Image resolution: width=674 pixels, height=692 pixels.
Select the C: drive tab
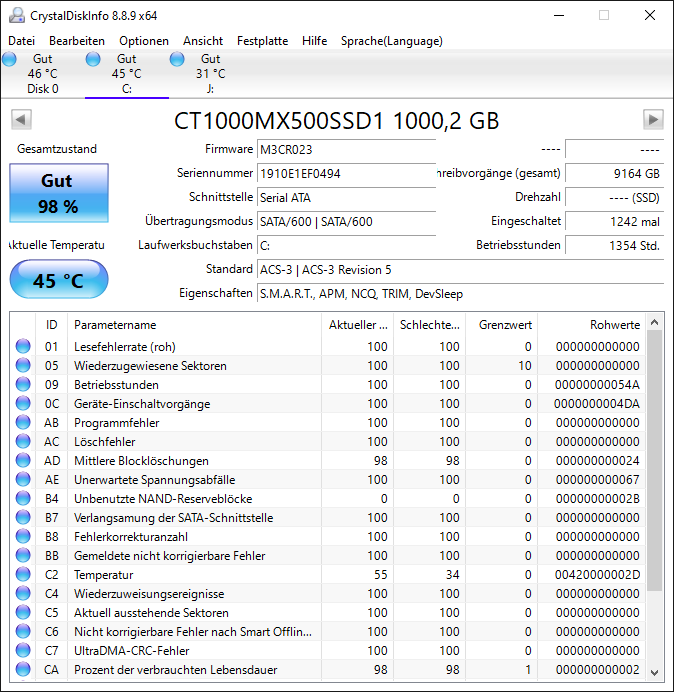point(127,74)
